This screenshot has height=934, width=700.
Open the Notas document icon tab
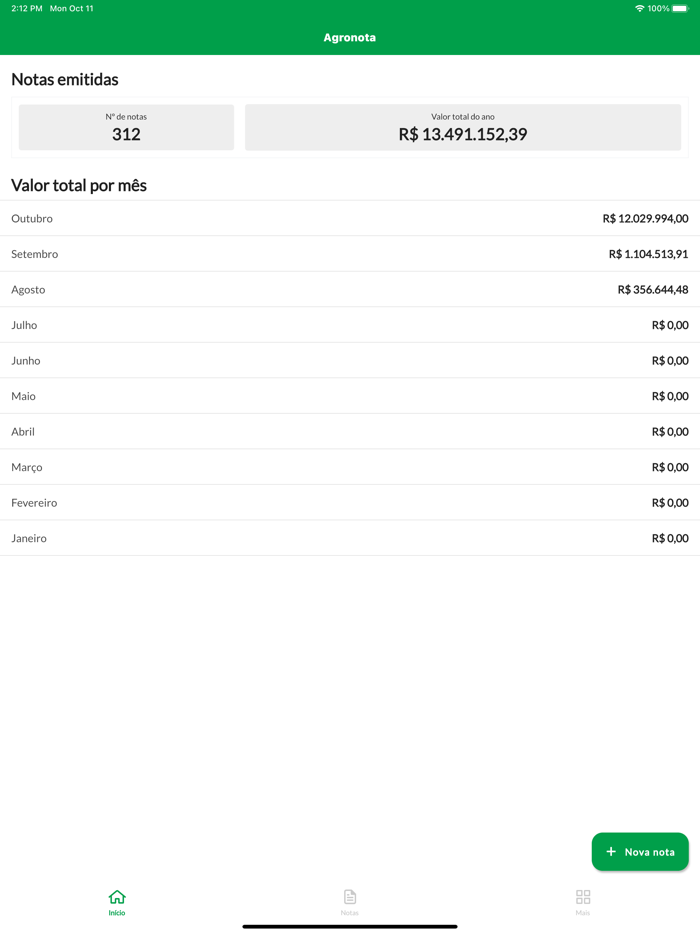(350, 897)
